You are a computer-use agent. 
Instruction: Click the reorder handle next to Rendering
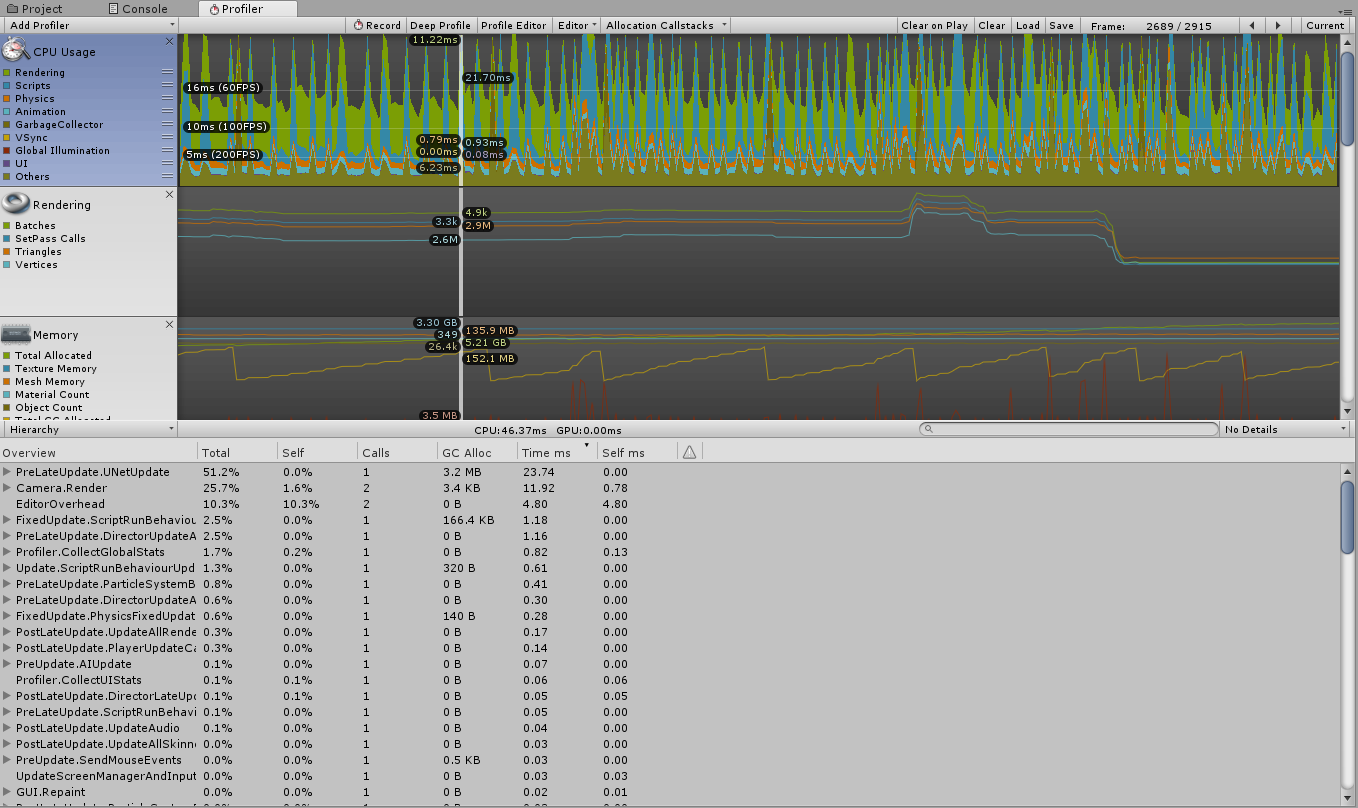[x=168, y=73]
